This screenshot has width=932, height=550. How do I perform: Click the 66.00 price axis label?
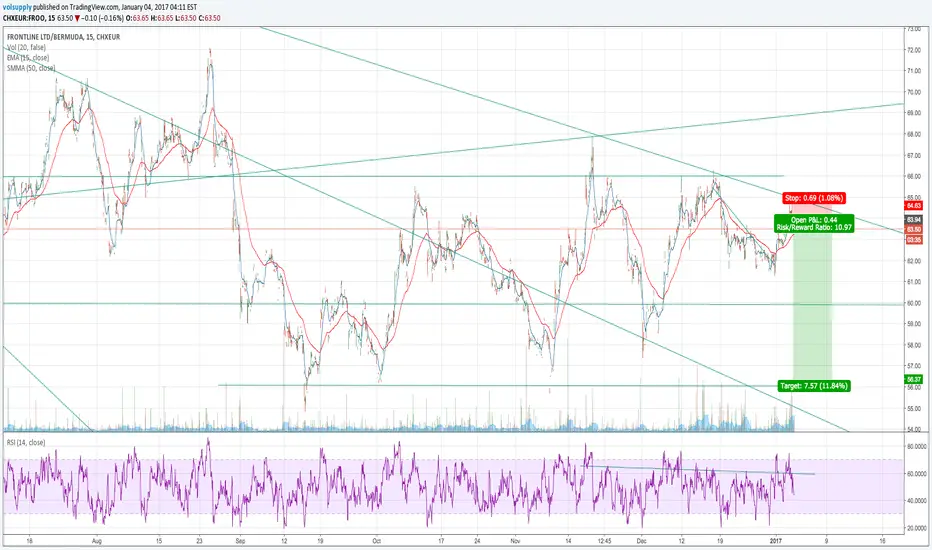[914, 177]
